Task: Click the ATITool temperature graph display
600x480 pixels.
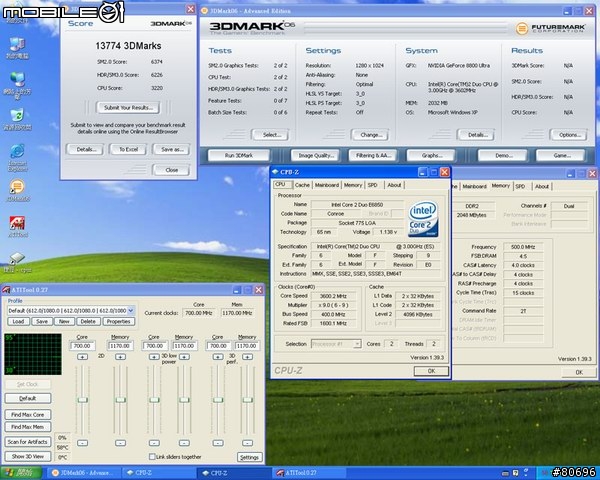Action: click(x=33, y=354)
